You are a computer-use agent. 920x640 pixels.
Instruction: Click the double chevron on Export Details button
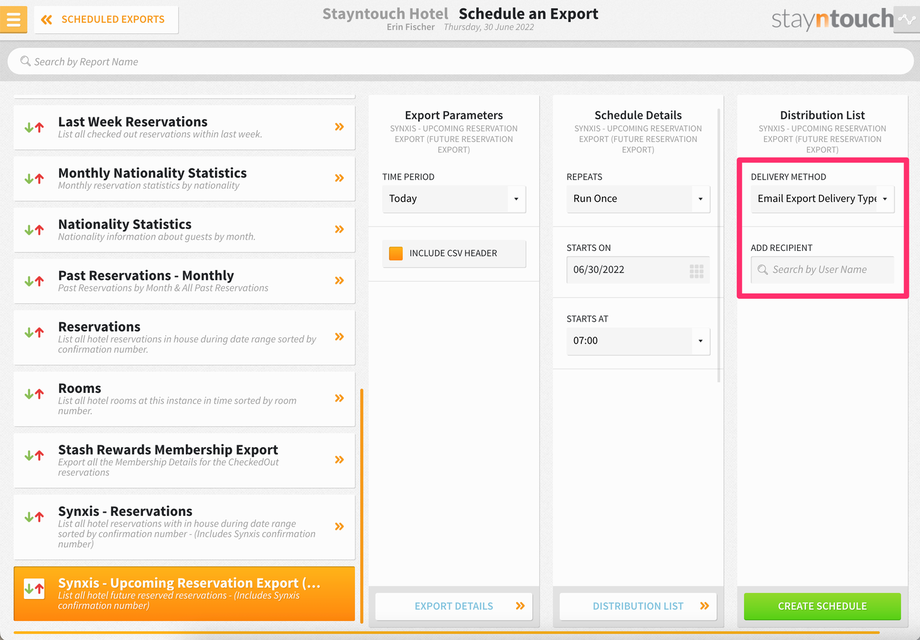pos(520,606)
